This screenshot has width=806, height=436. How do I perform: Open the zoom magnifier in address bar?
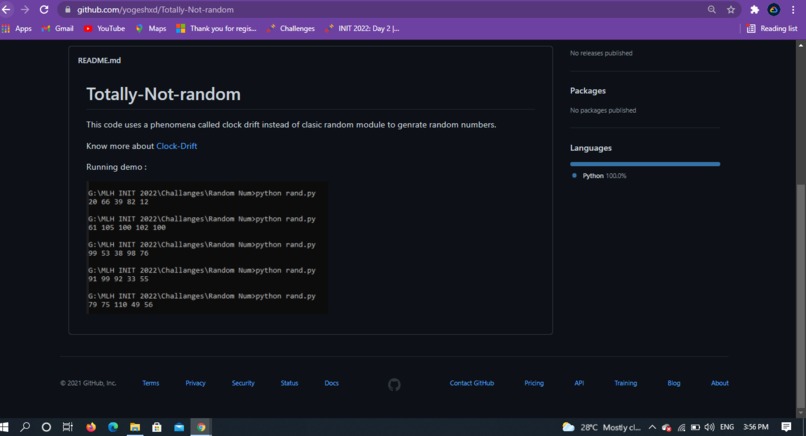pyautogui.click(x=711, y=10)
